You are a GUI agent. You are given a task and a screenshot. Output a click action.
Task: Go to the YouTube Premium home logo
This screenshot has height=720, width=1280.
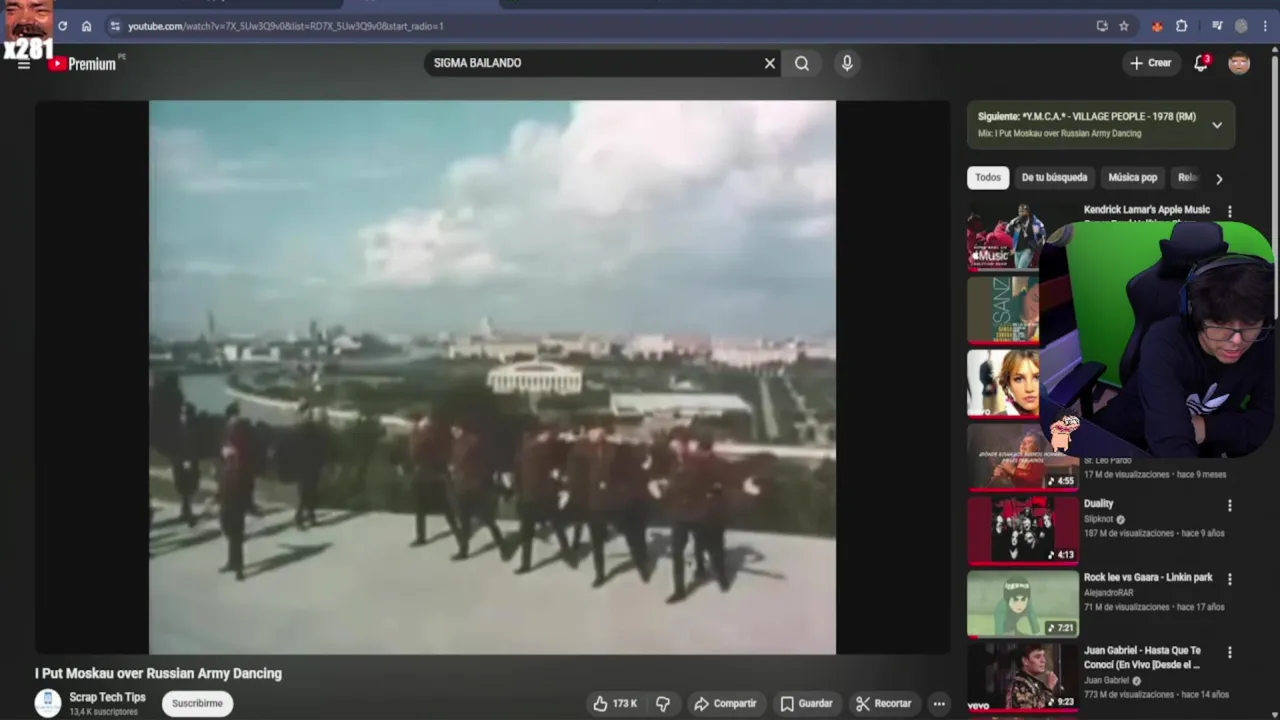pos(84,64)
